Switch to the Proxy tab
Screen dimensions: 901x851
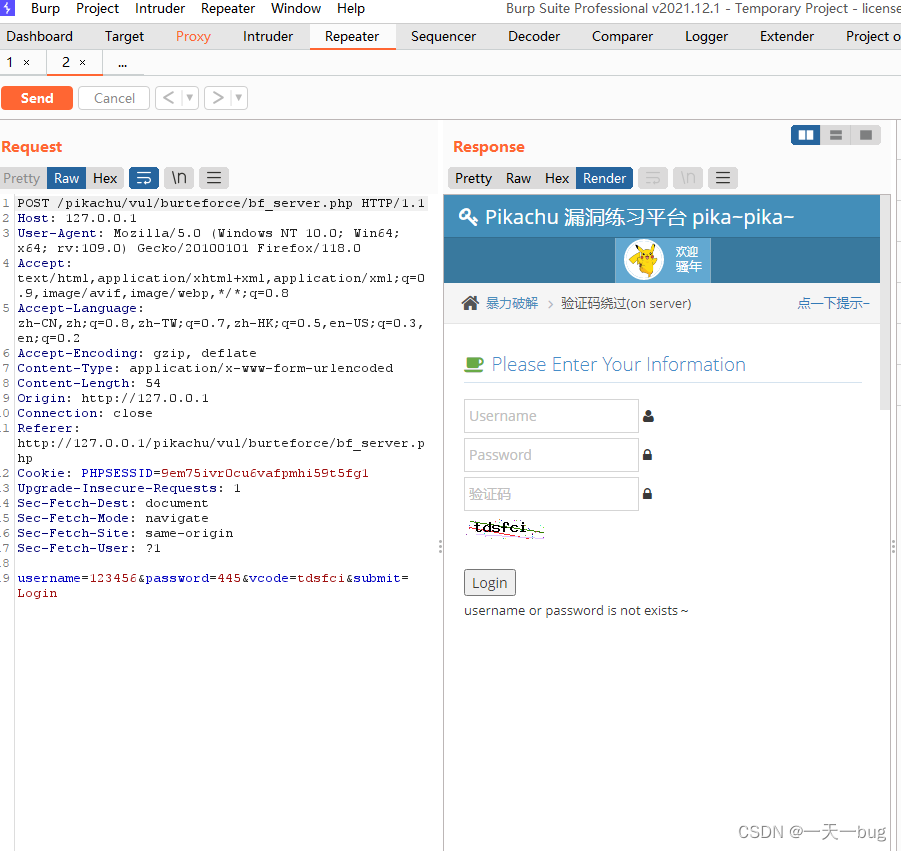click(x=193, y=36)
